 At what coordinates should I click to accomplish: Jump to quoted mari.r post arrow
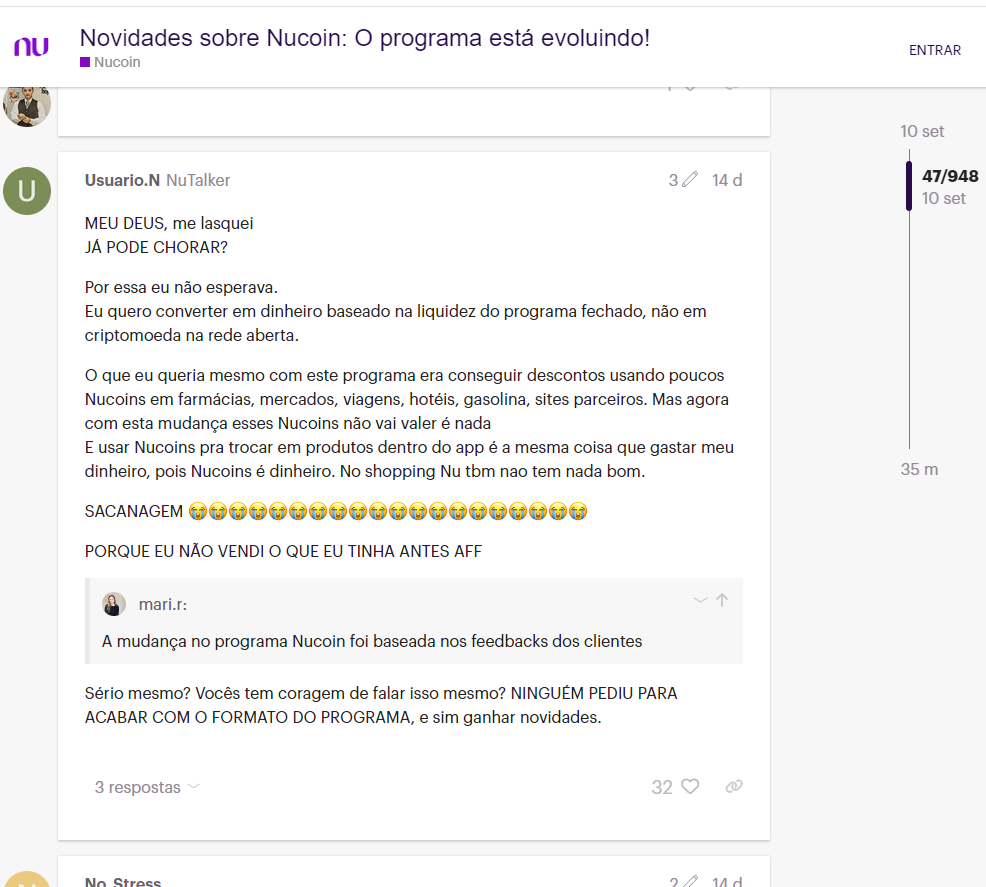[722, 600]
